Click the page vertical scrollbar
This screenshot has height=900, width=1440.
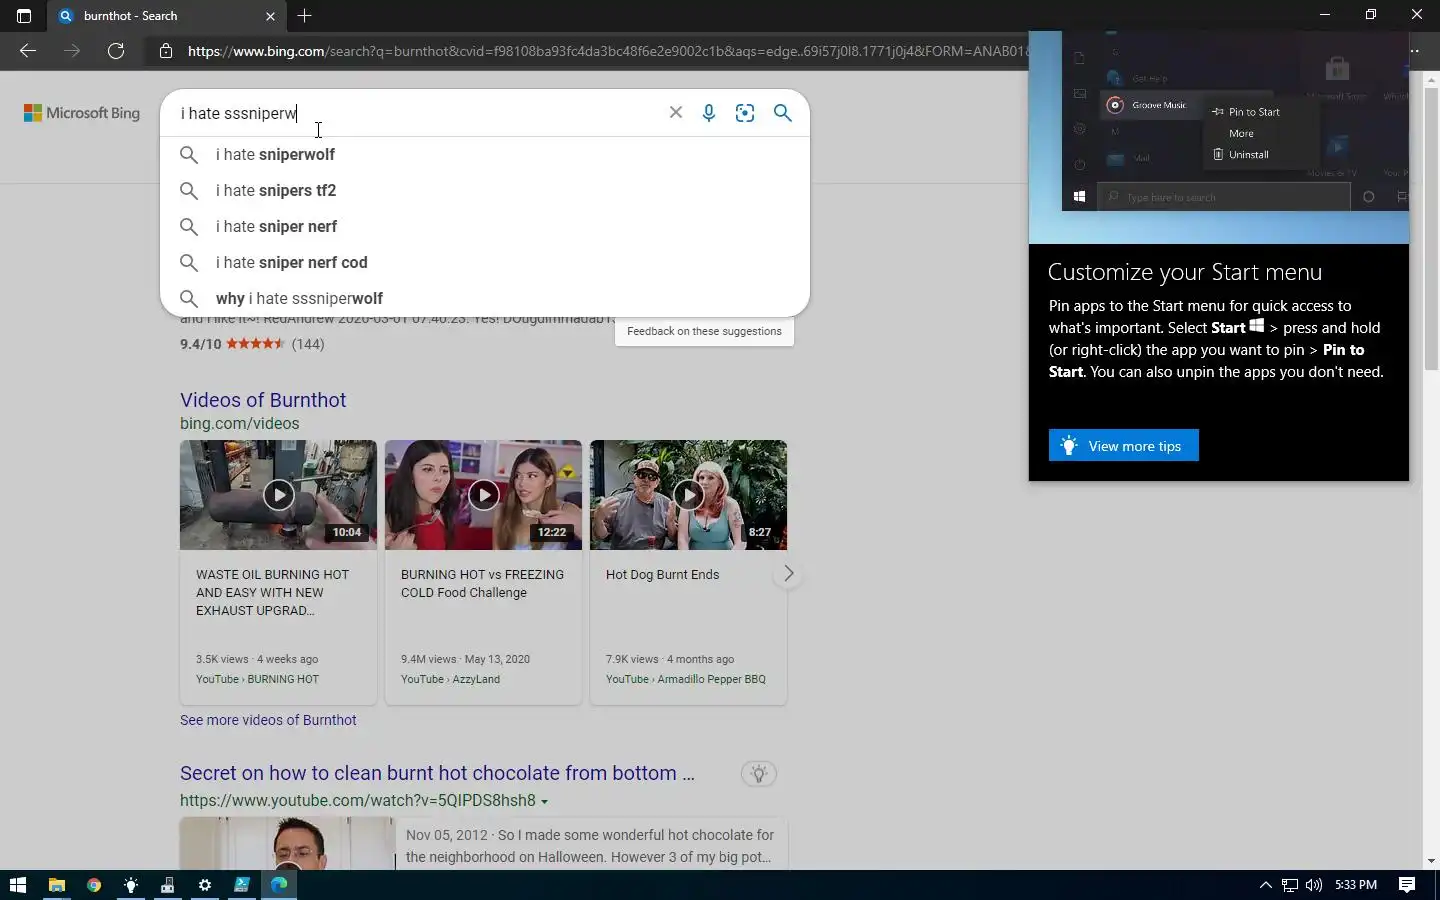coord(1431,230)
